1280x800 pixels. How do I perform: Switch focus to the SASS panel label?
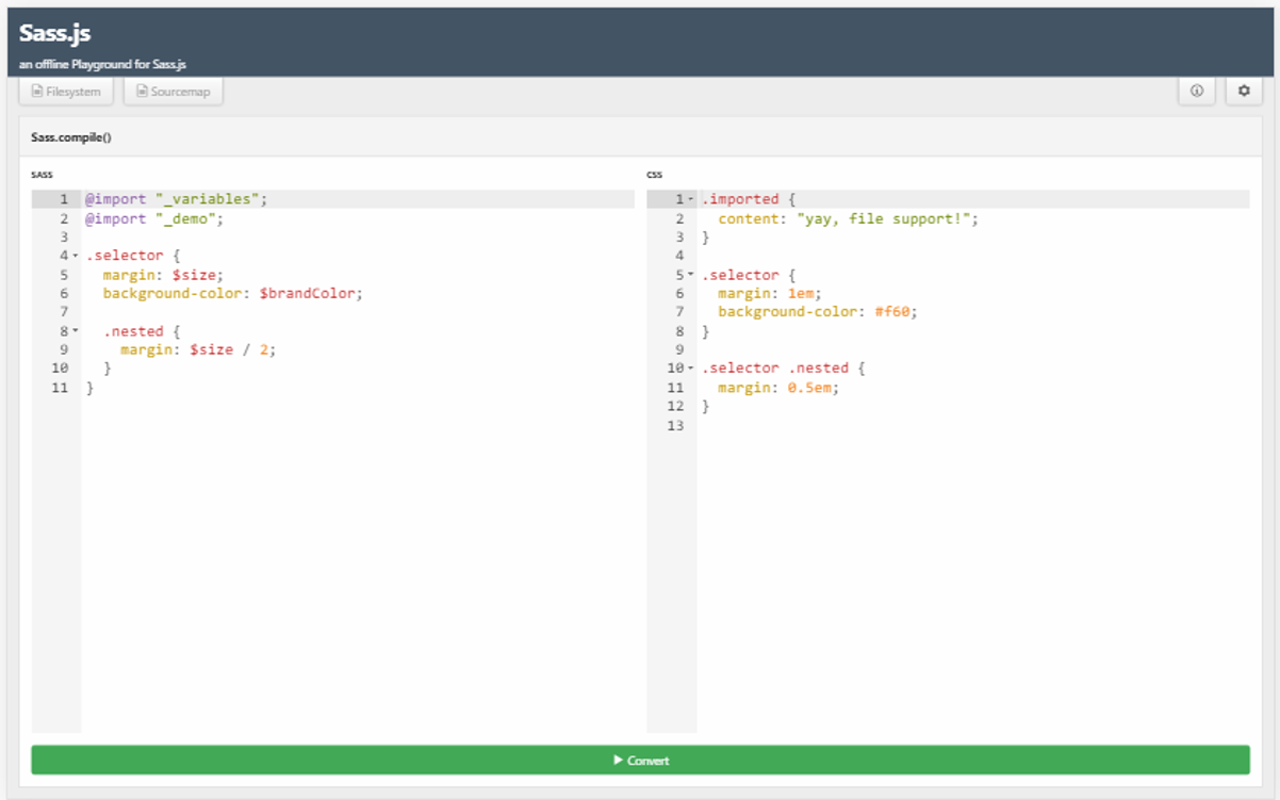[41, 174]
